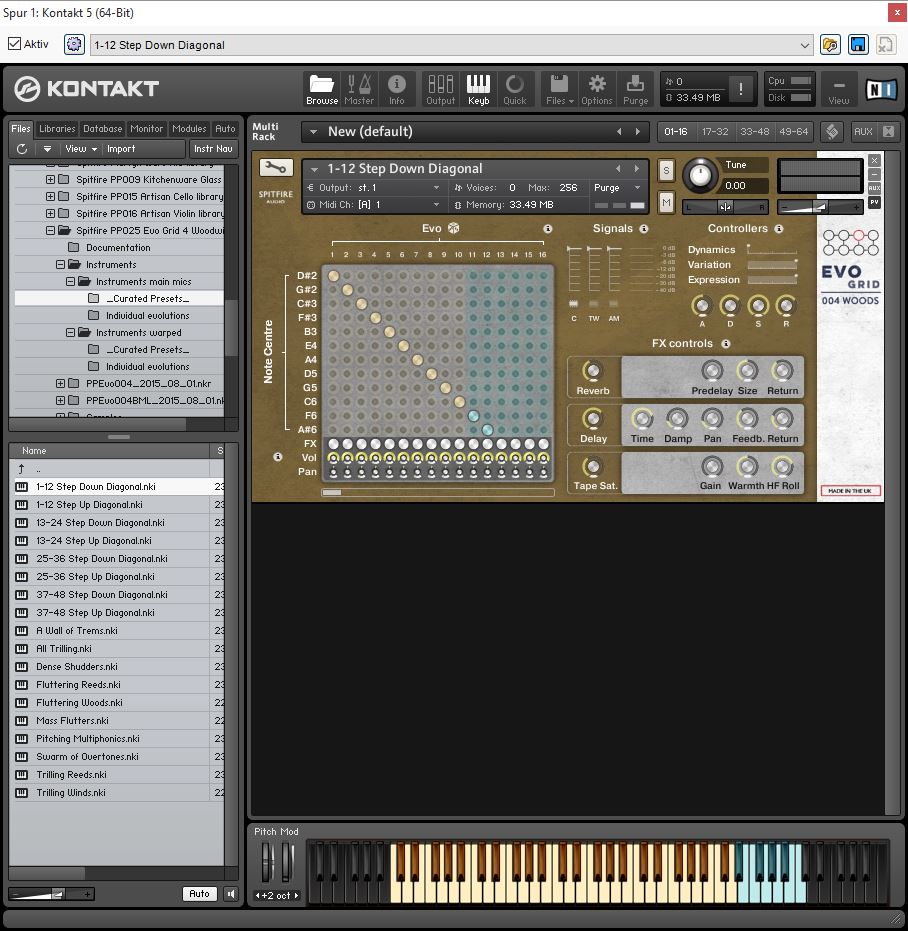The width and height of the screenshot is (908, 931).
Task: Switch to the Database tab
Action: 102,129
